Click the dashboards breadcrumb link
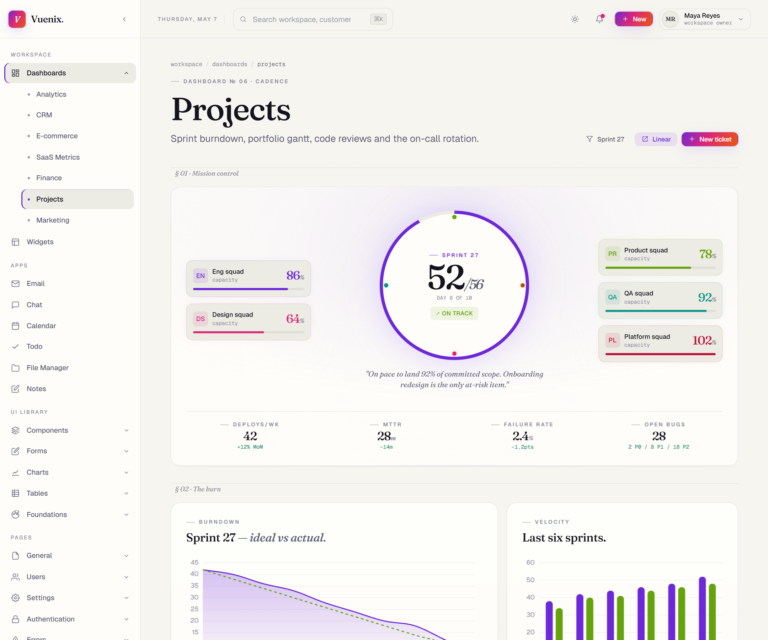768x640 pixels. pos(229,64)
